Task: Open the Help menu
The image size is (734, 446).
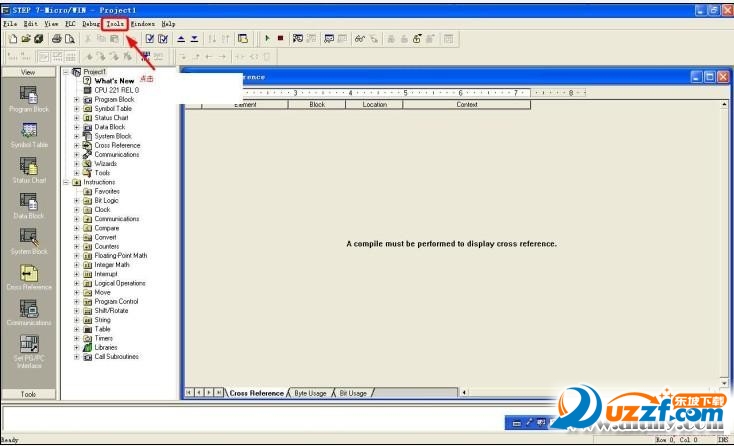Action: click(168, 23)
